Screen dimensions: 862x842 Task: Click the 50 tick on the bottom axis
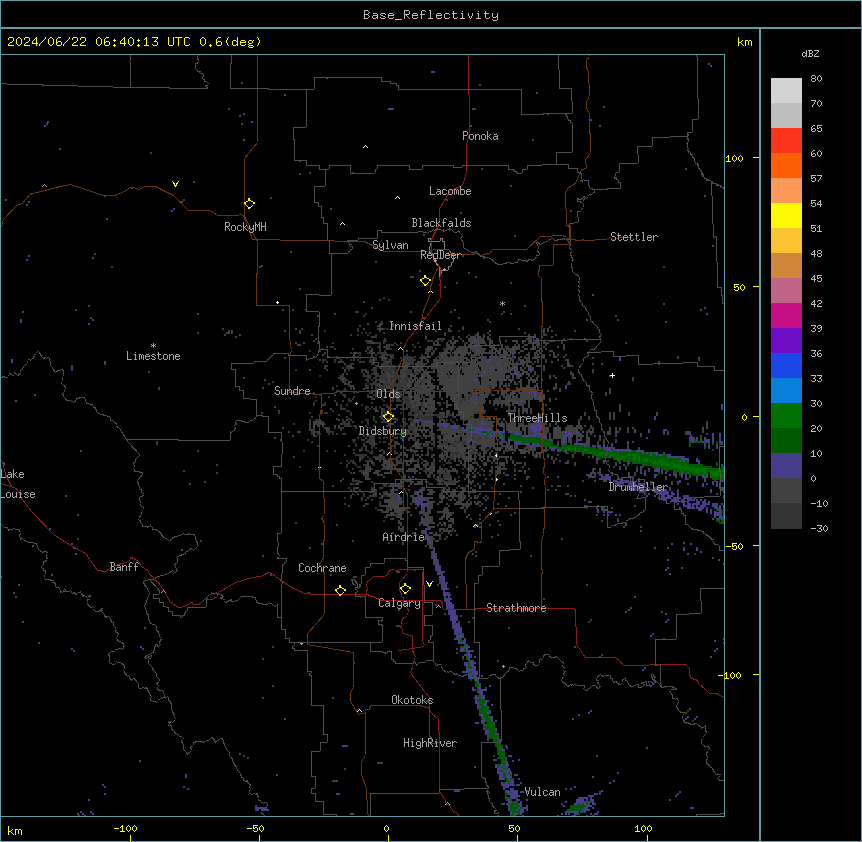[x=514, y=828]
